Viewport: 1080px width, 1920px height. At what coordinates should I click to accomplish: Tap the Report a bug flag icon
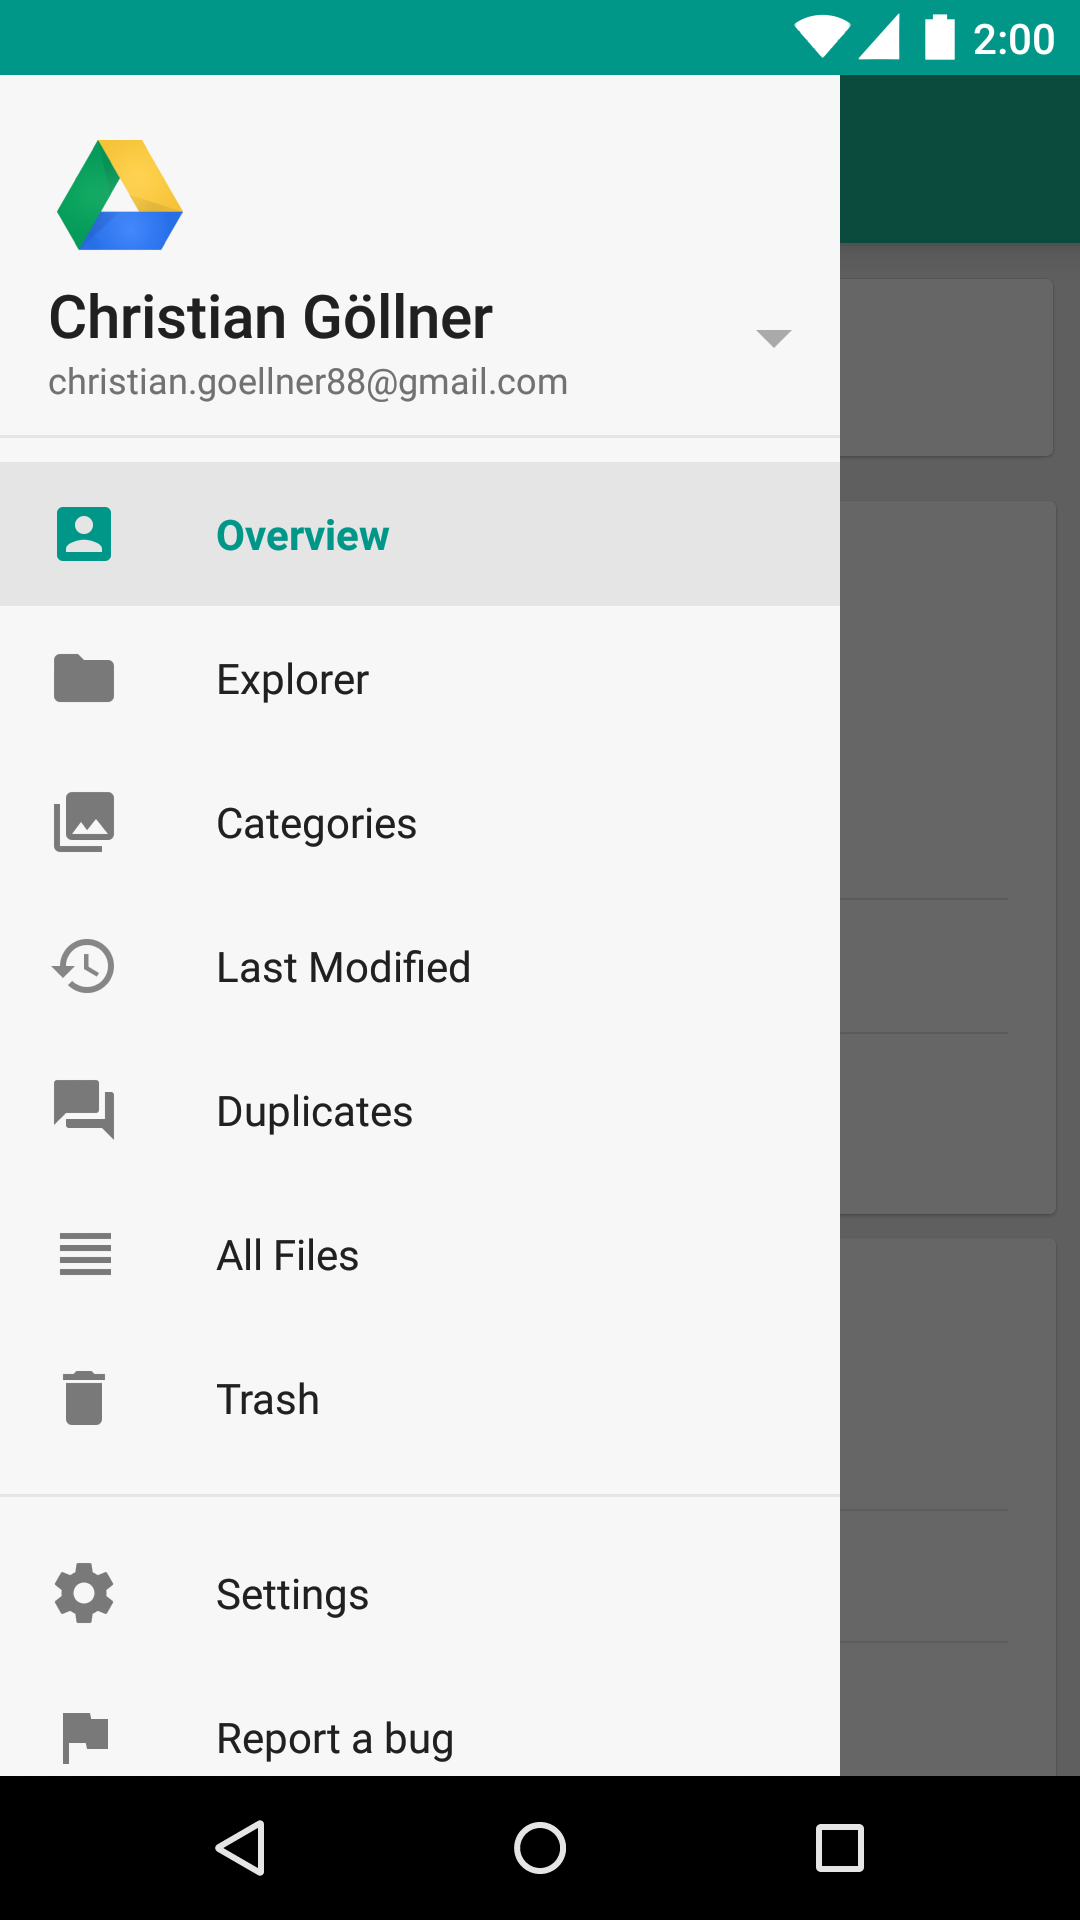click(x=85, y=1738)
